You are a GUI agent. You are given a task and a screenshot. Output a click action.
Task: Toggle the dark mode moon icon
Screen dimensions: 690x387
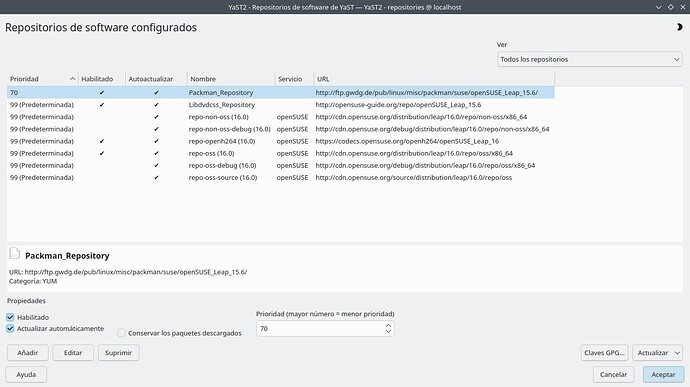click(679, 27)
